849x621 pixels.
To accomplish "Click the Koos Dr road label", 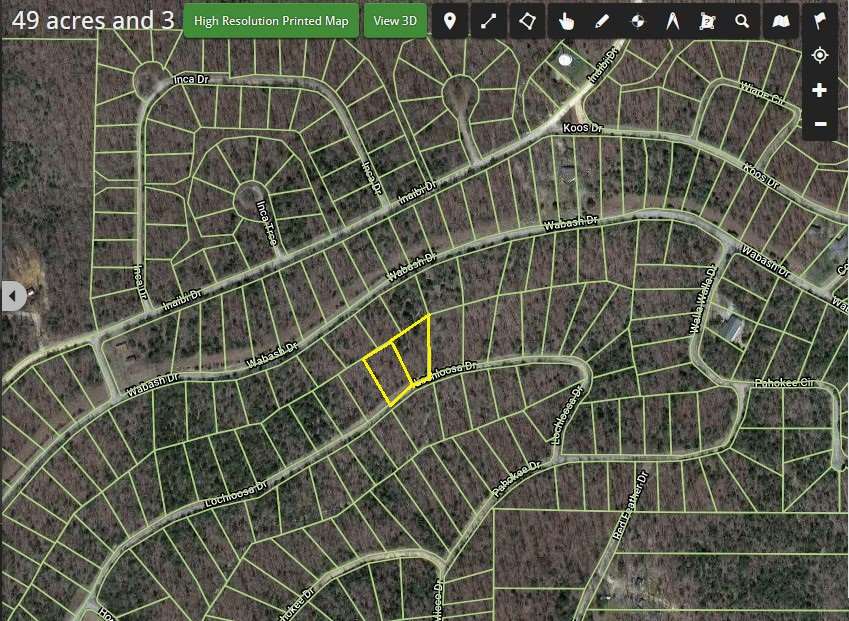I will pyautogui.click(x=584, y=129).
